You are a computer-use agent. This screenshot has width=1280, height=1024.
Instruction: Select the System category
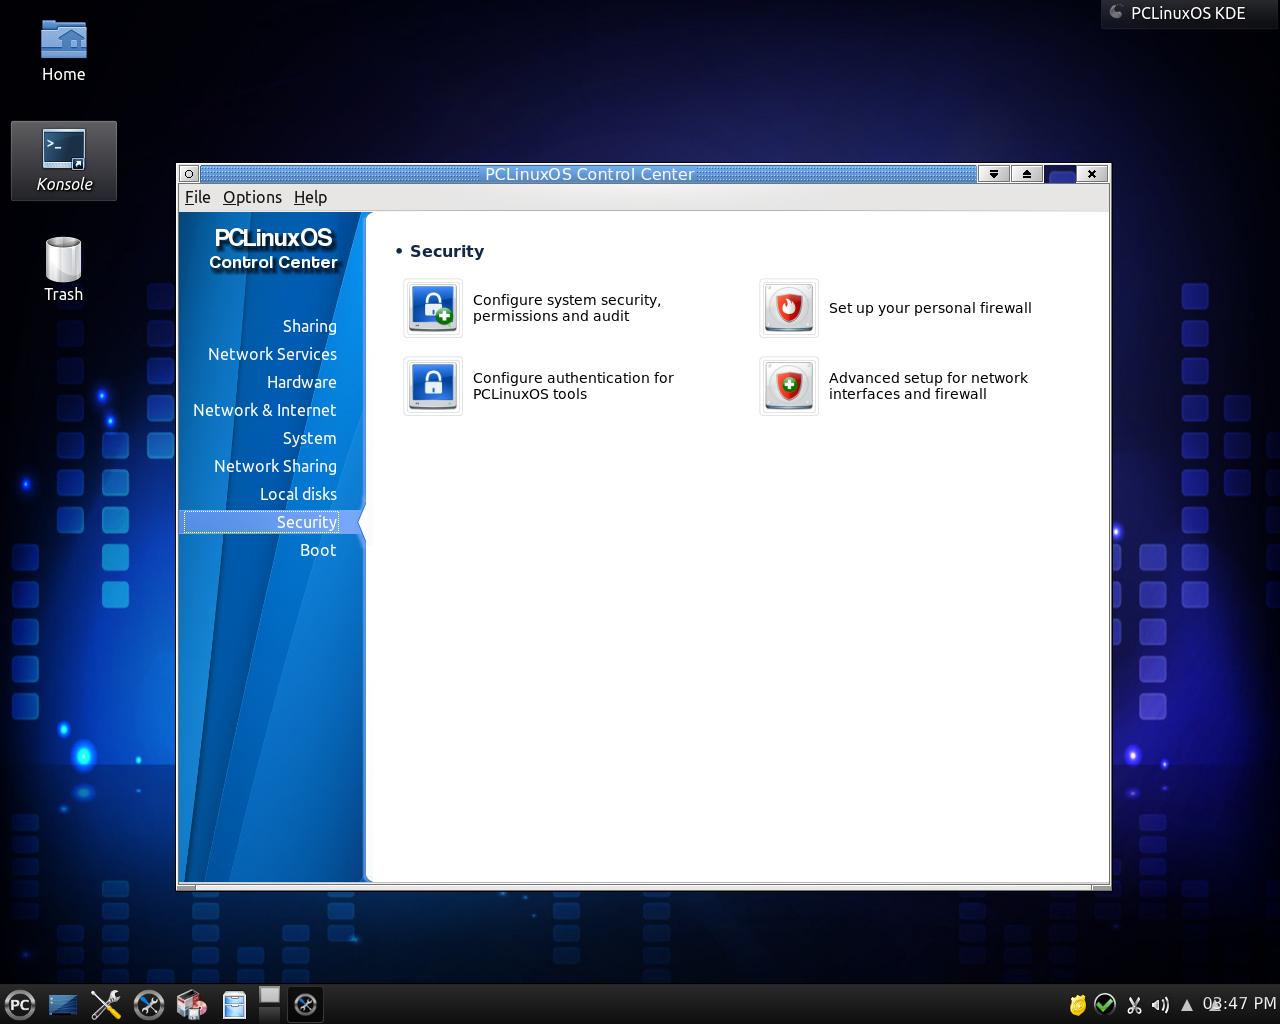pyautogui.click(x=310, y=438)
